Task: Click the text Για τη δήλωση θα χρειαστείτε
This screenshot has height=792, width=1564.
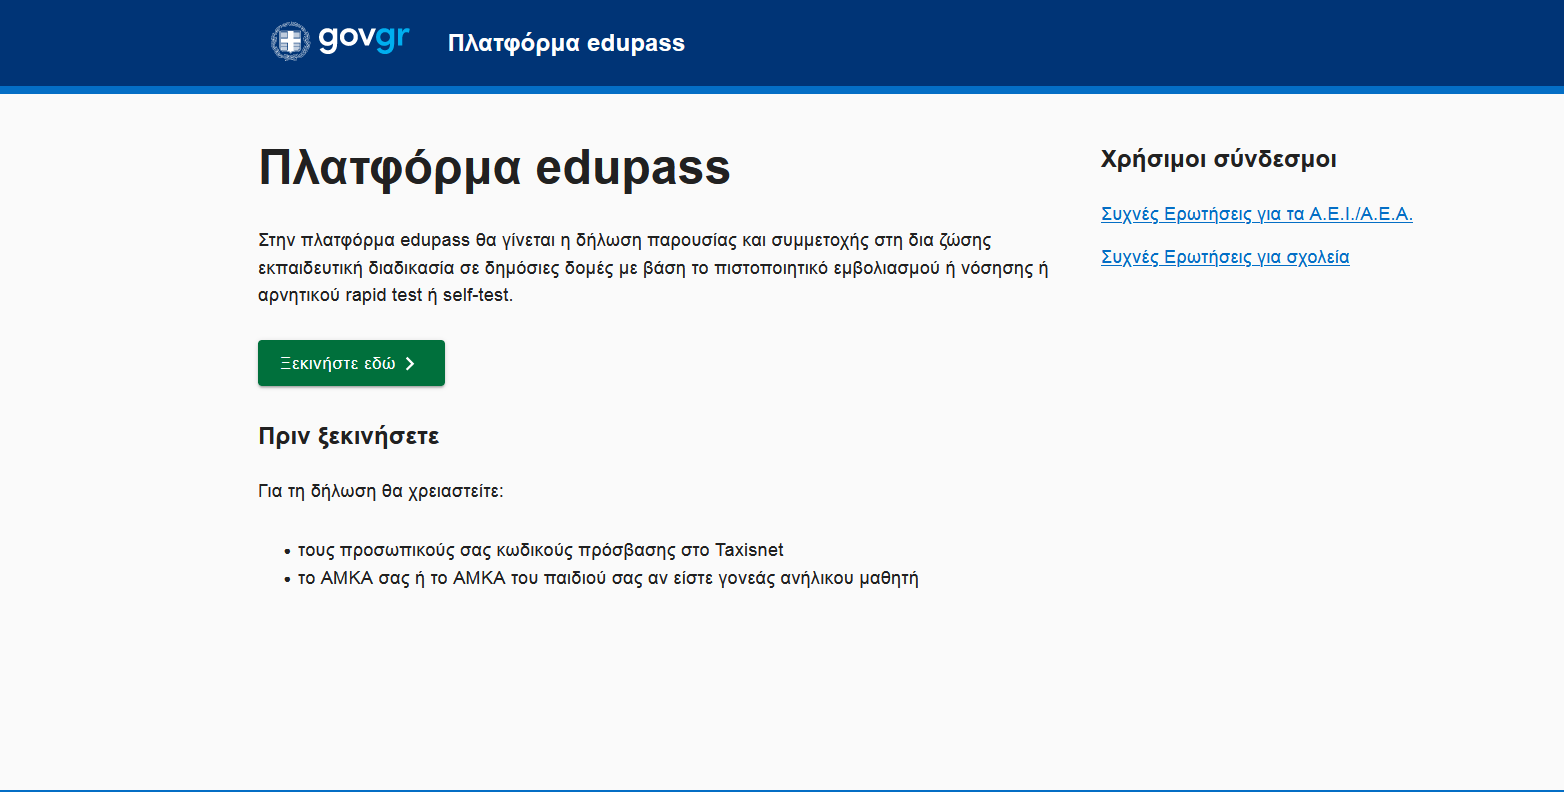Action: pyautogui.click(x=380, y=492)
